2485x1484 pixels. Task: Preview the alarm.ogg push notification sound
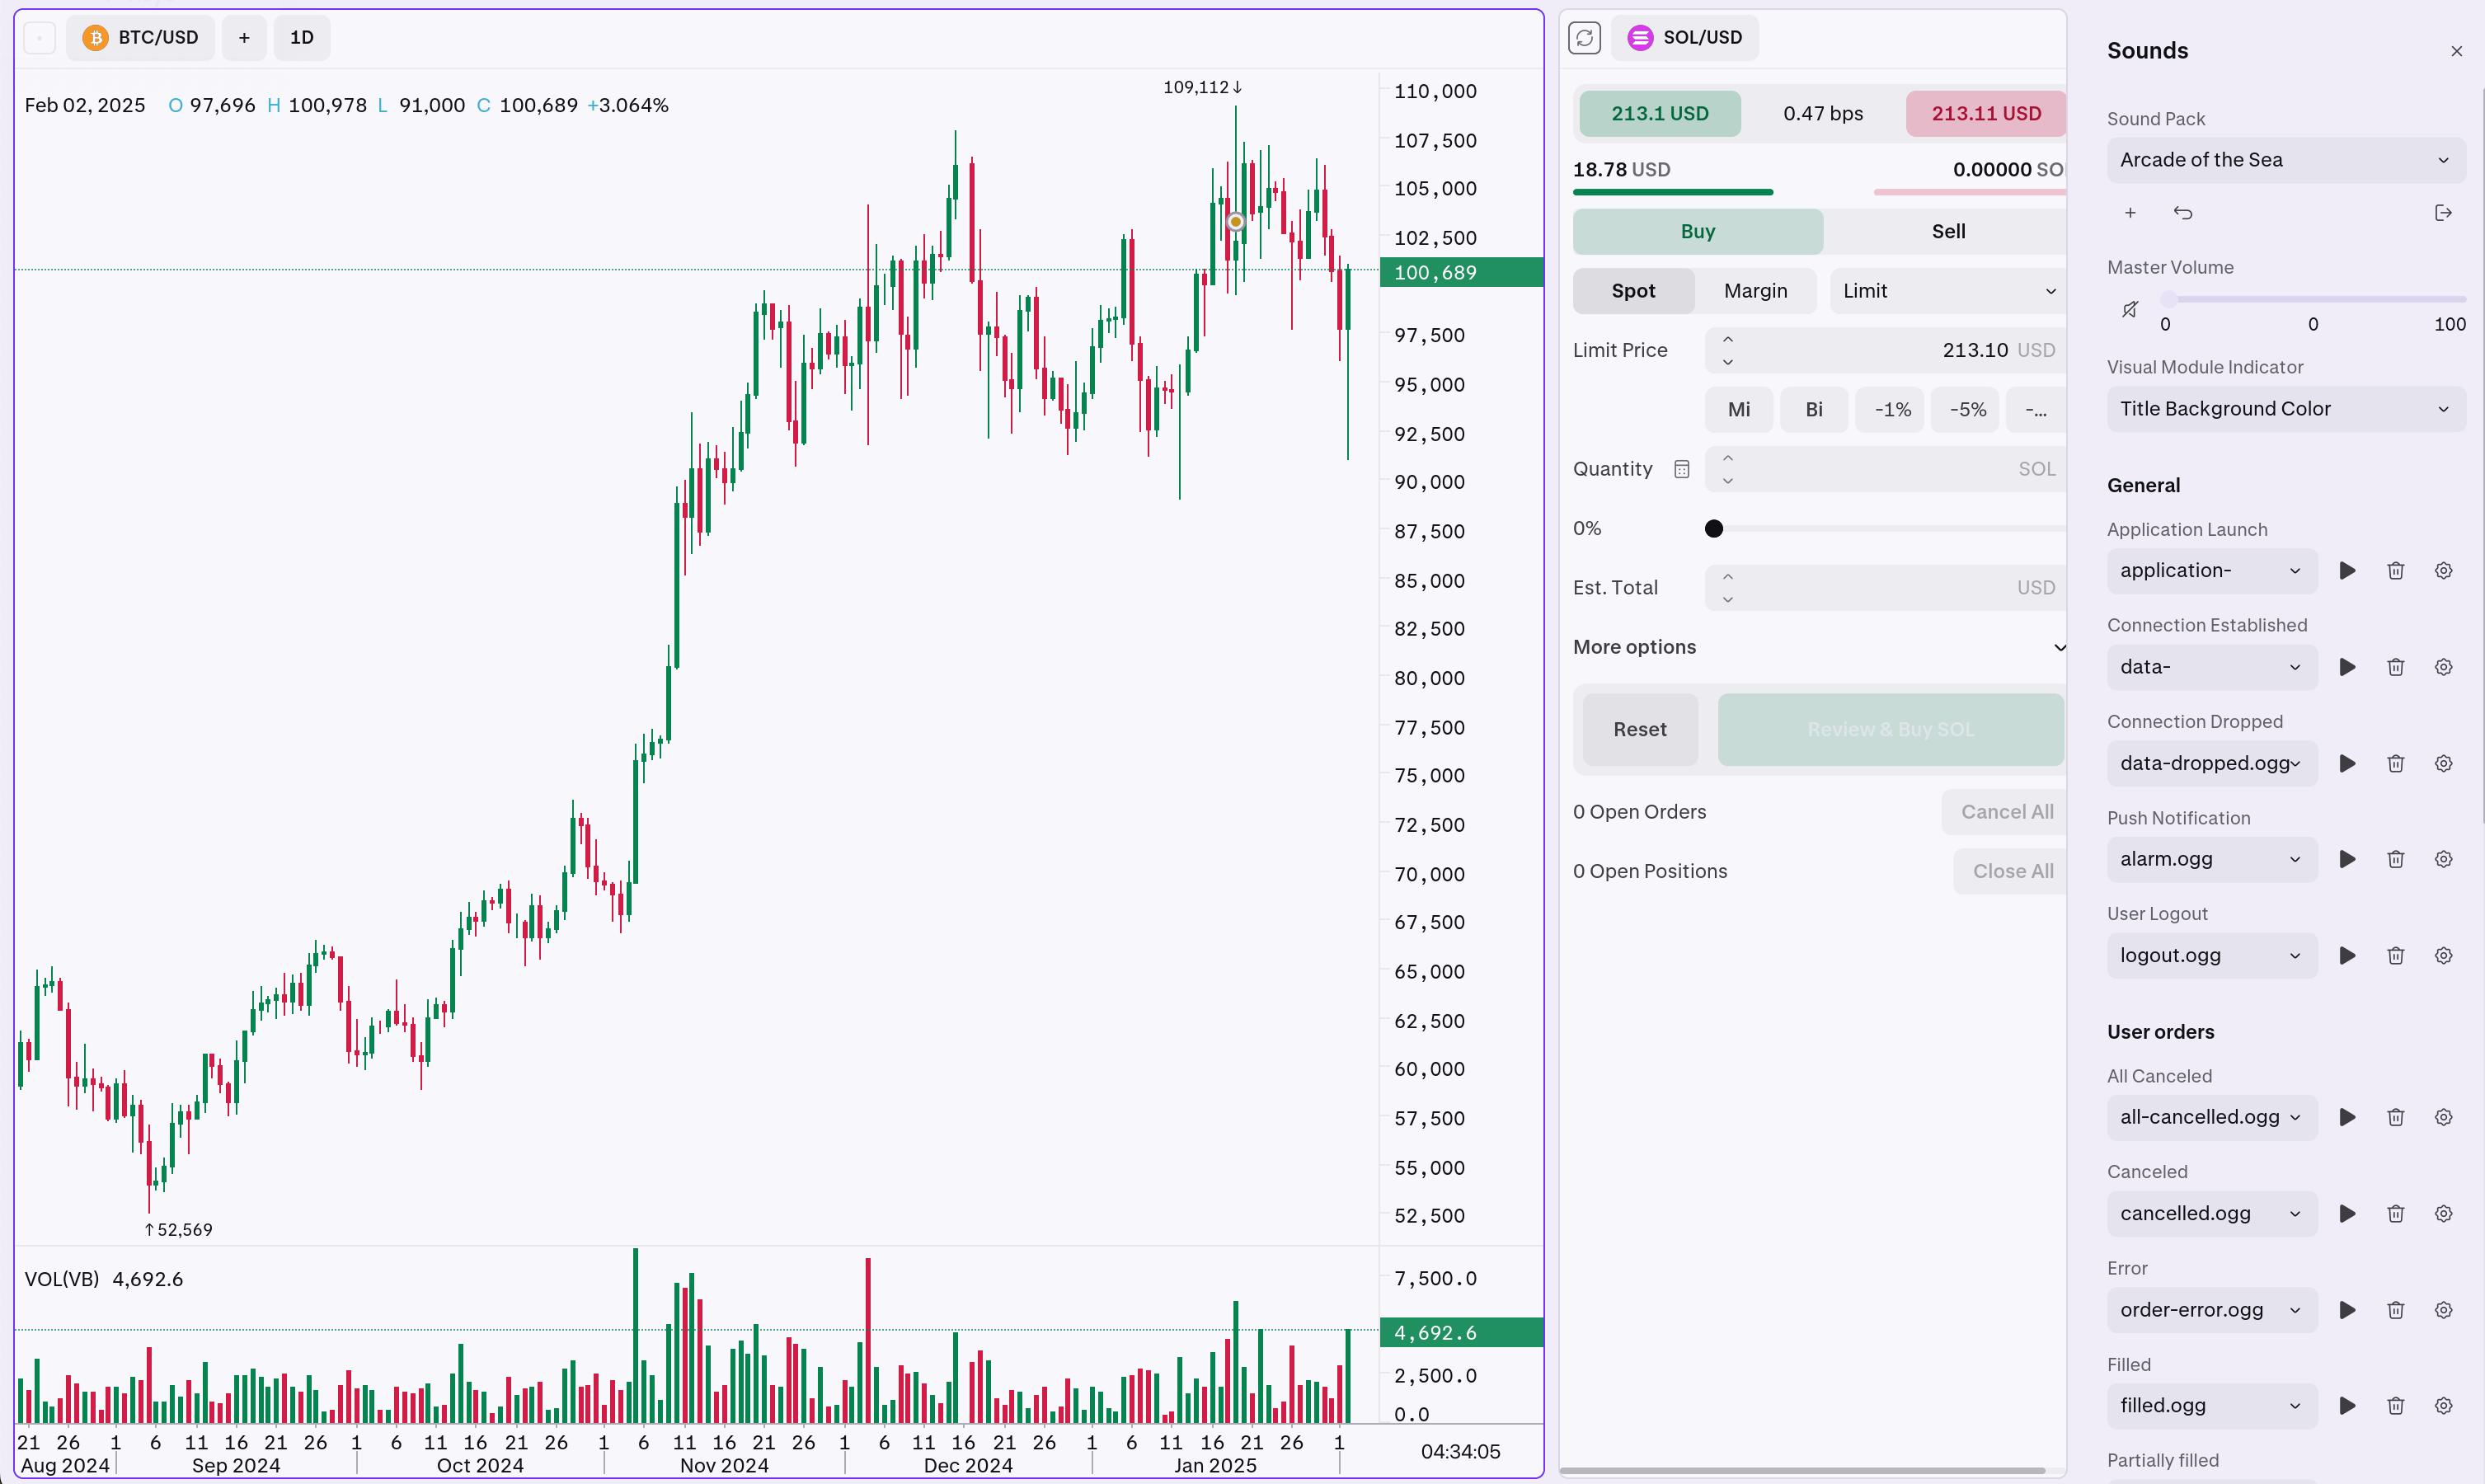point(2348,858)
